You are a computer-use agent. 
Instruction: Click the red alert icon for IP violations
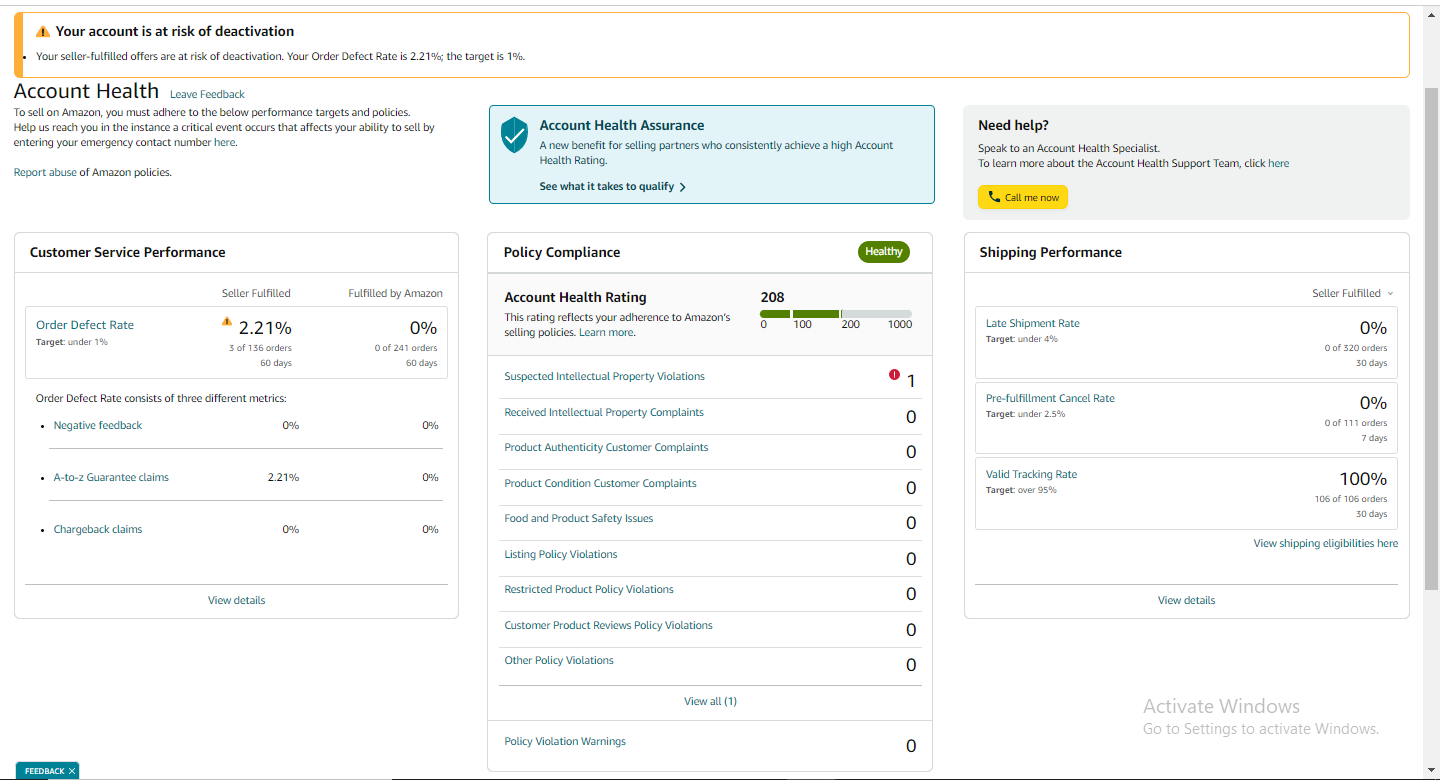[x=894, y=375]
